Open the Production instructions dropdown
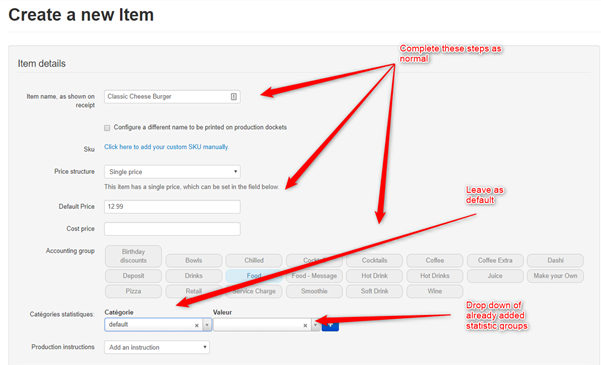This screenshot has width=601, height=365. 157,347
